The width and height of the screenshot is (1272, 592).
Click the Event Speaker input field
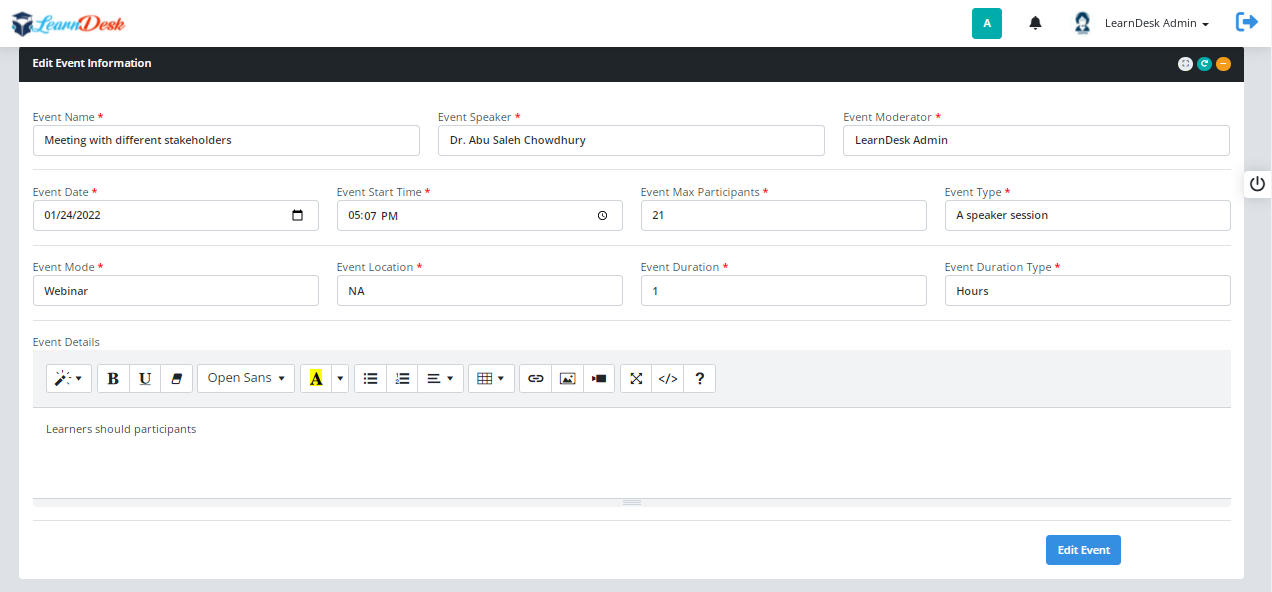click(631, 140)
